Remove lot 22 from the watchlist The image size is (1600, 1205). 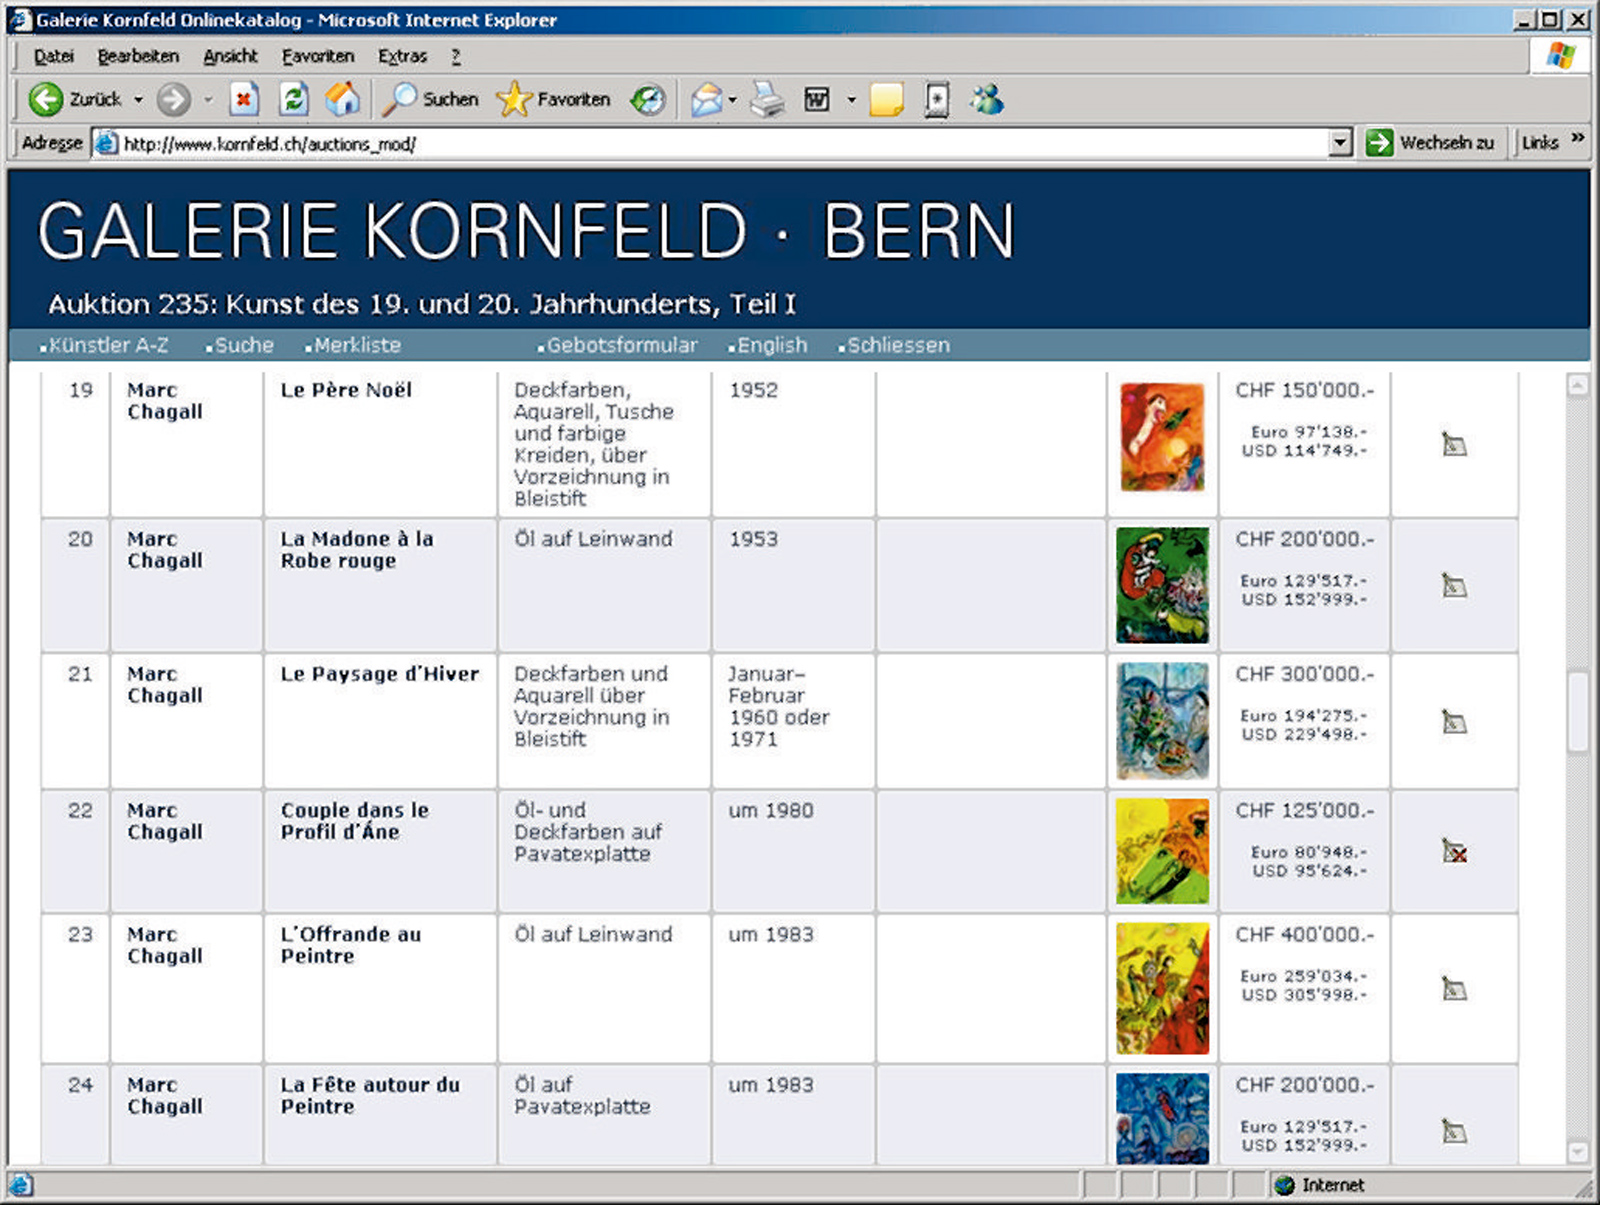pyautogui.click(x=1454, y=852)
